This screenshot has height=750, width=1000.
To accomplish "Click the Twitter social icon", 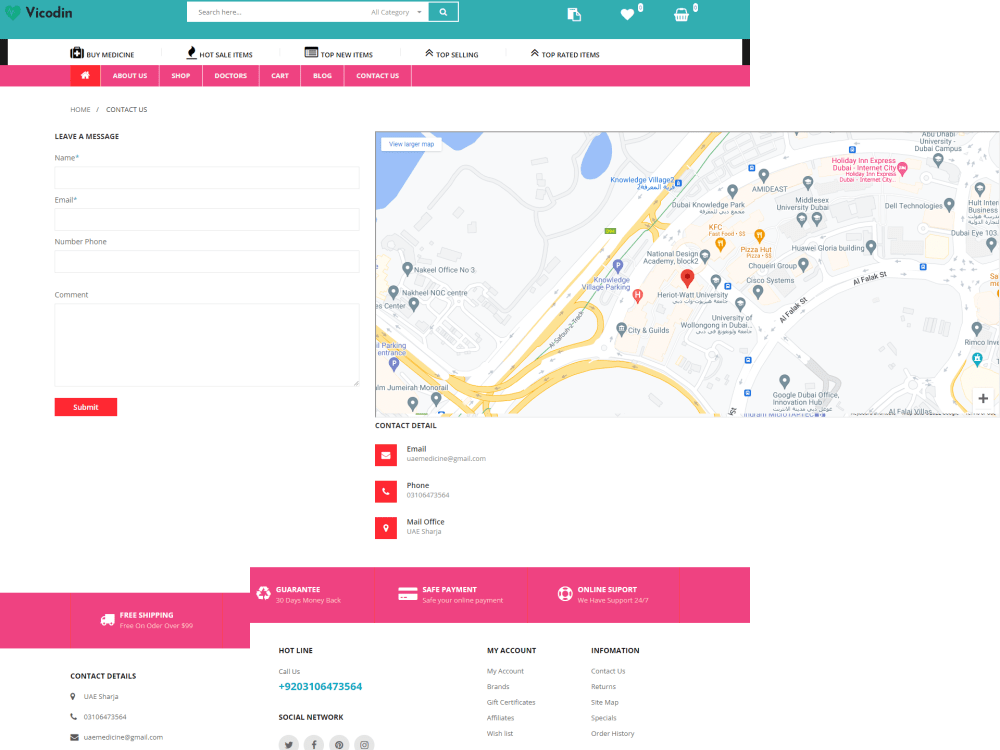I will point(289,744).
